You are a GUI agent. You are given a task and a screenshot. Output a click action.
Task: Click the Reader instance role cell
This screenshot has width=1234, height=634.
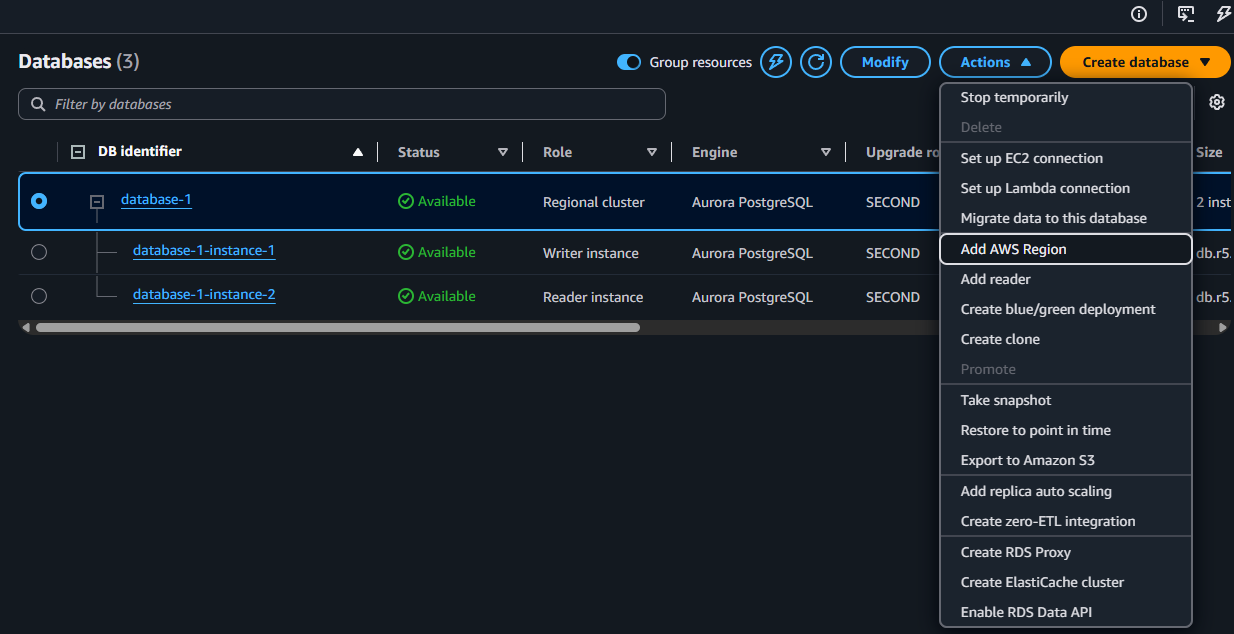coord(593,297)
